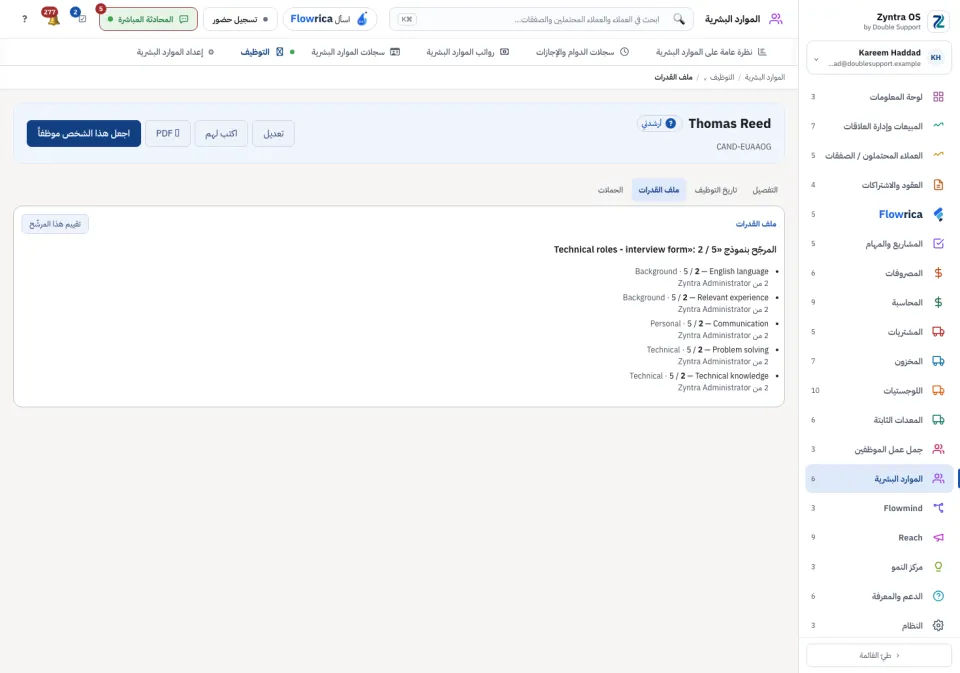
Task: Click the Flowrica sidebar icon
Action: pyautogui.click(x=938, y=214)
